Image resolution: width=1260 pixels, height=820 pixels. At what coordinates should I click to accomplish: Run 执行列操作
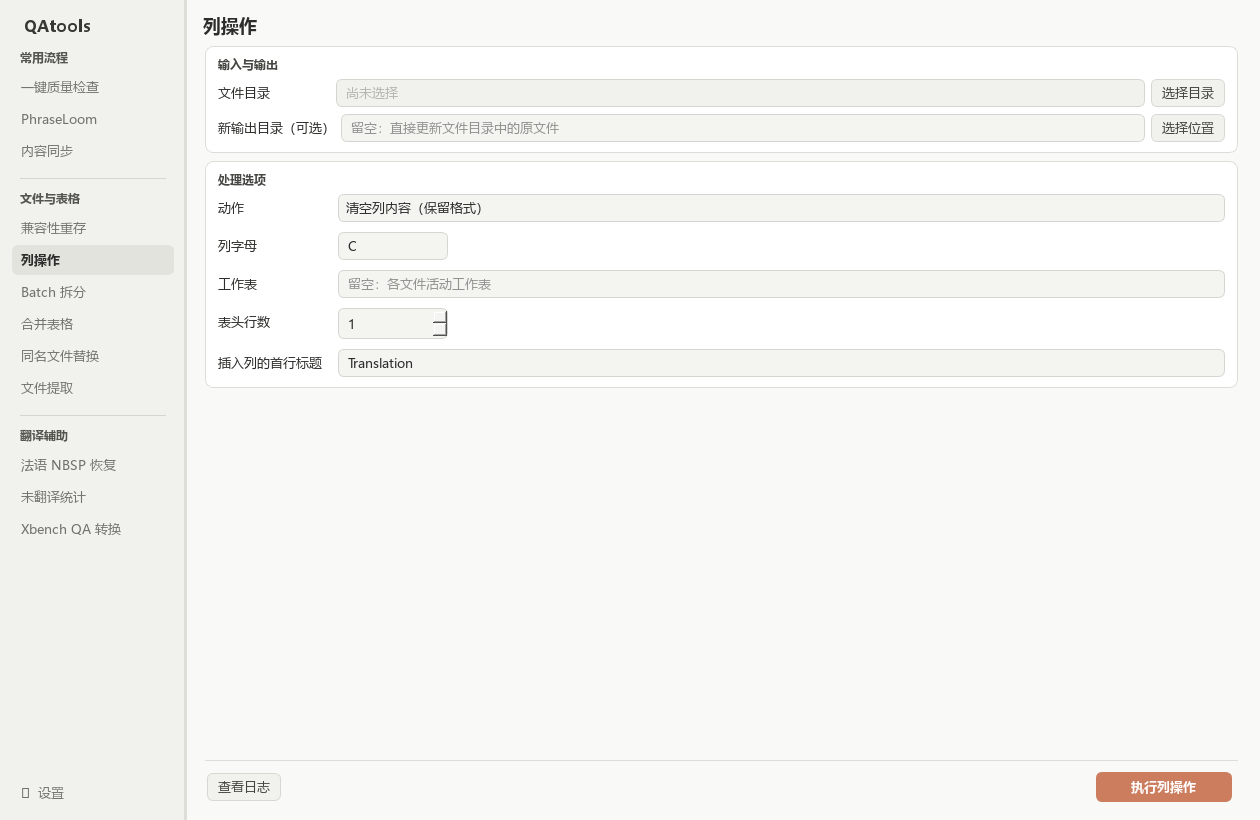tap(1164, 787)
